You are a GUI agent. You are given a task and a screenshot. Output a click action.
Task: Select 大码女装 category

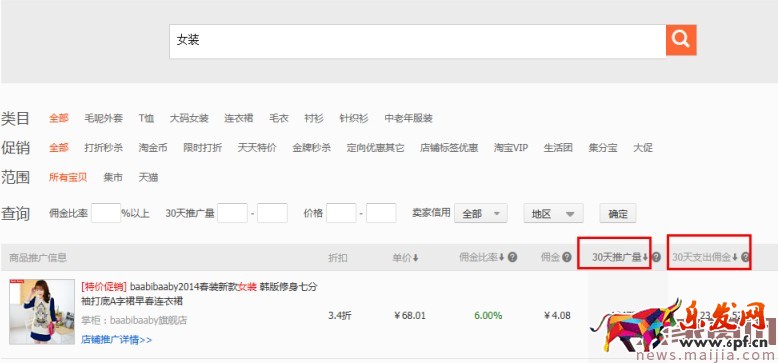(189, 118)
